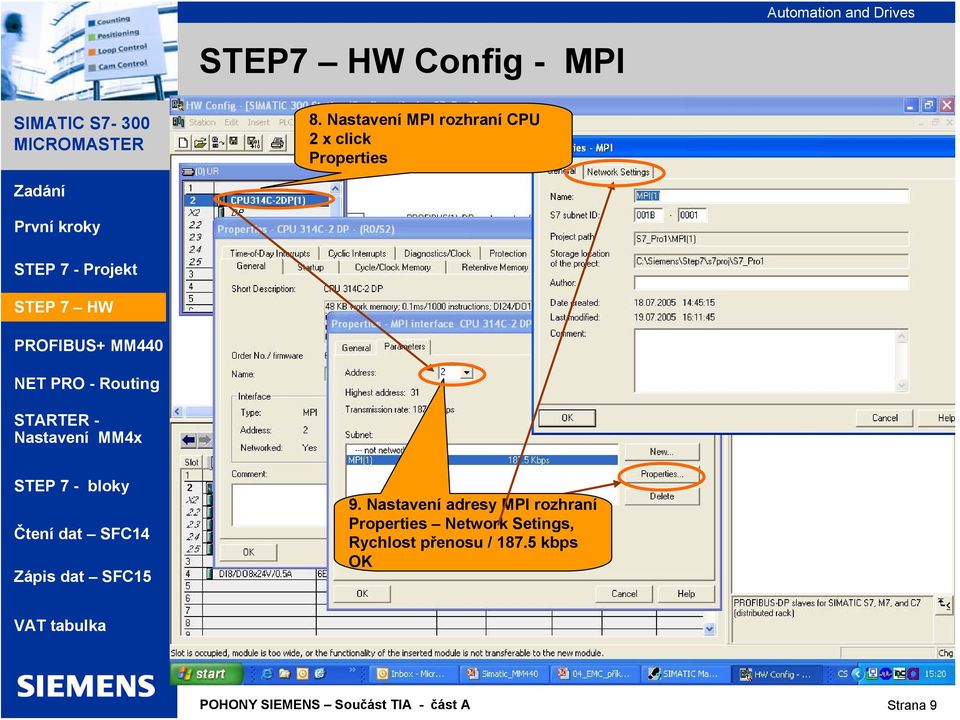Screen dimensions: 960x720
Task: Launch Internet Explorer from quick launch
Action: click(267, 674)
